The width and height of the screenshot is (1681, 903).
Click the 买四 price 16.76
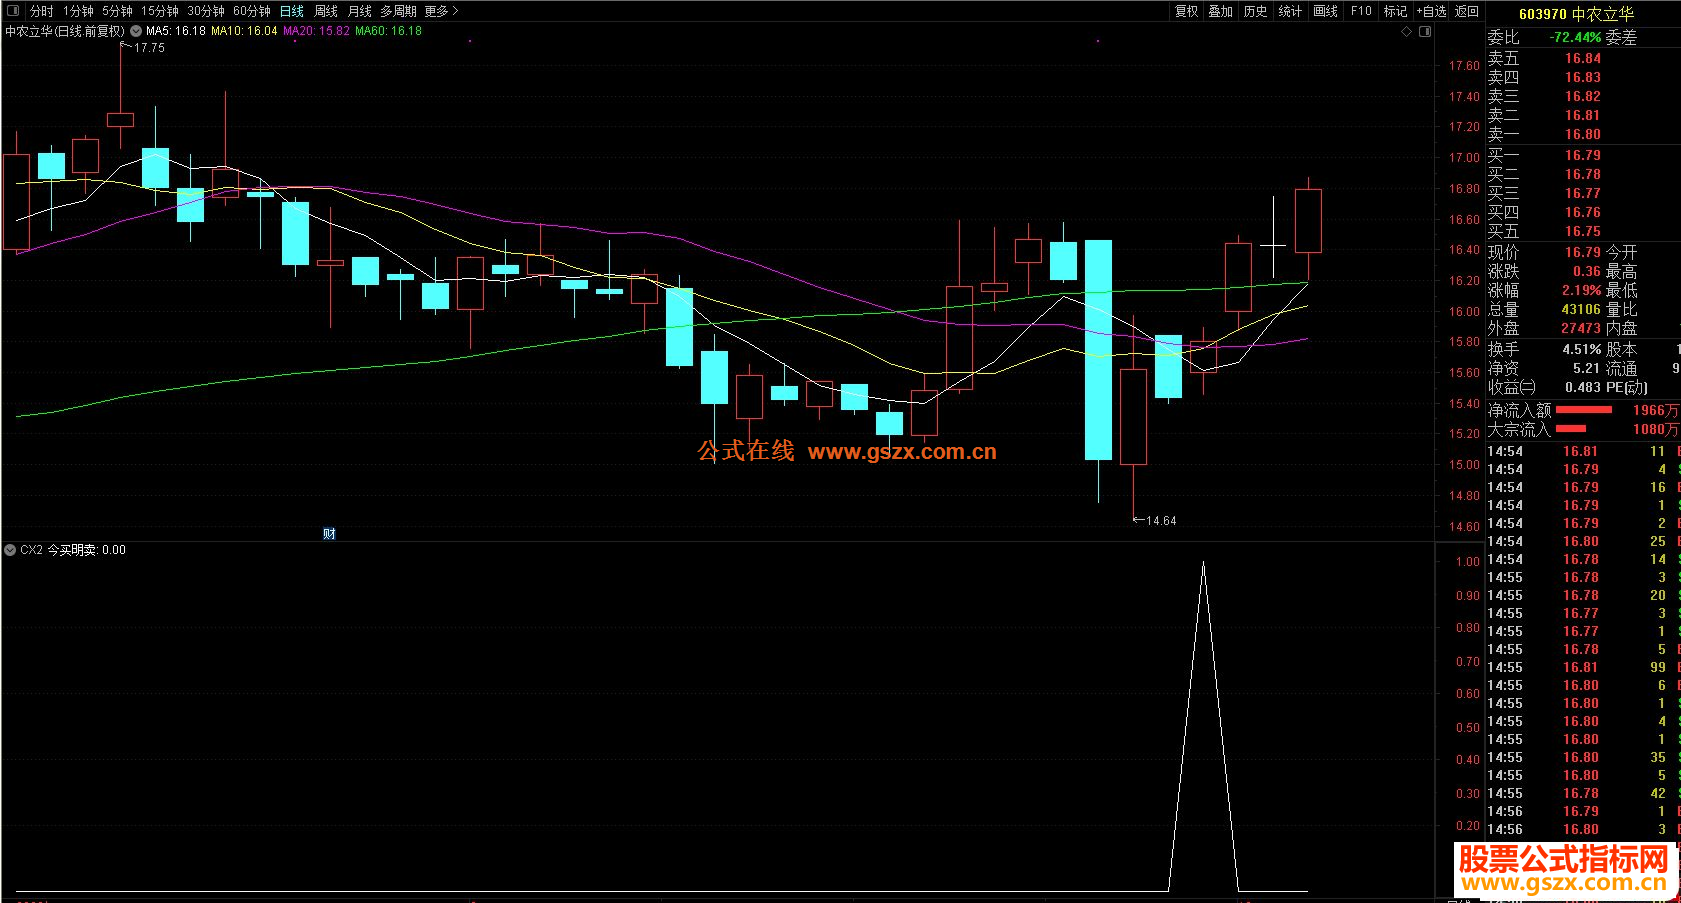coord(1583,212)
